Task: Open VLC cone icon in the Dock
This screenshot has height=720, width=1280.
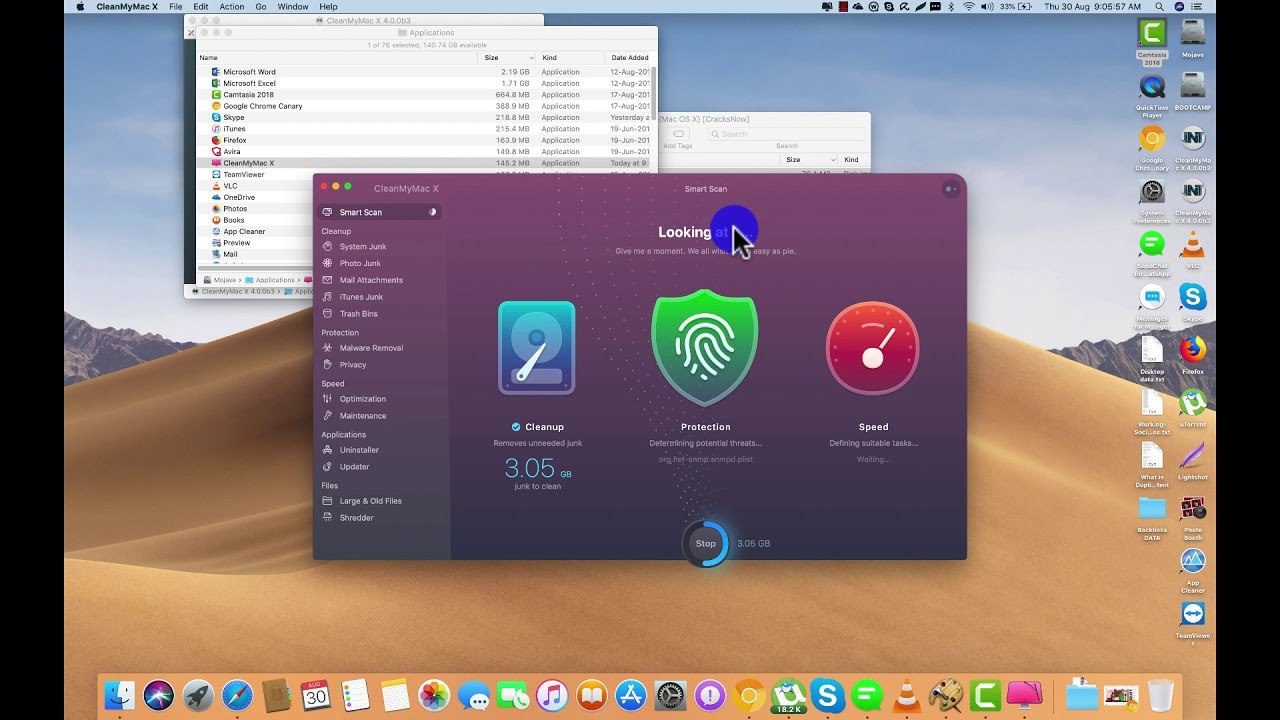Action: (907, 695)
